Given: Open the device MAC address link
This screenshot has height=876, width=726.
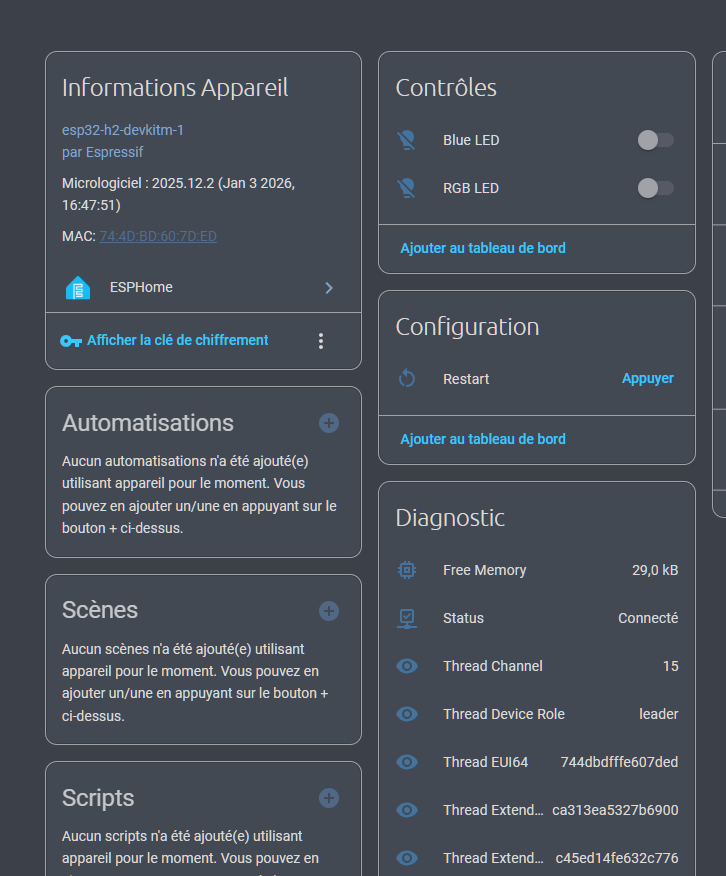Looking at the screenshot, I should (x=158, y=236).
